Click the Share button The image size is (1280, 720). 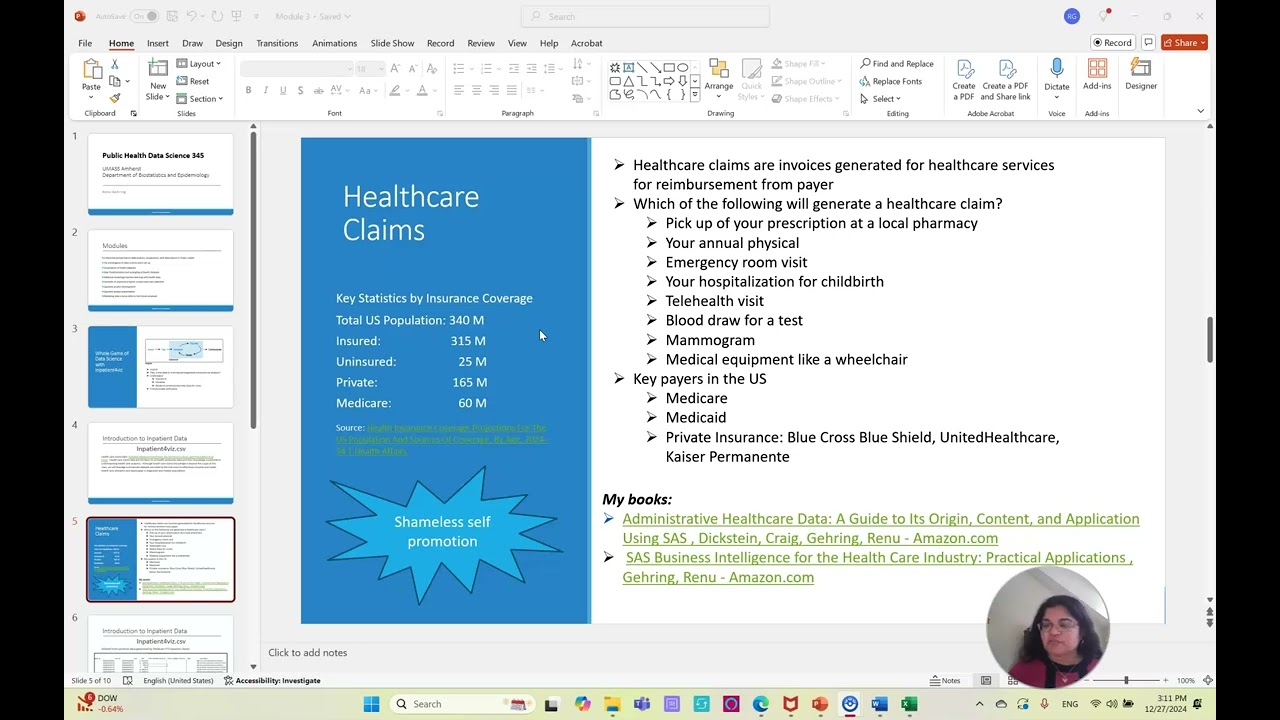[1184, 43]
